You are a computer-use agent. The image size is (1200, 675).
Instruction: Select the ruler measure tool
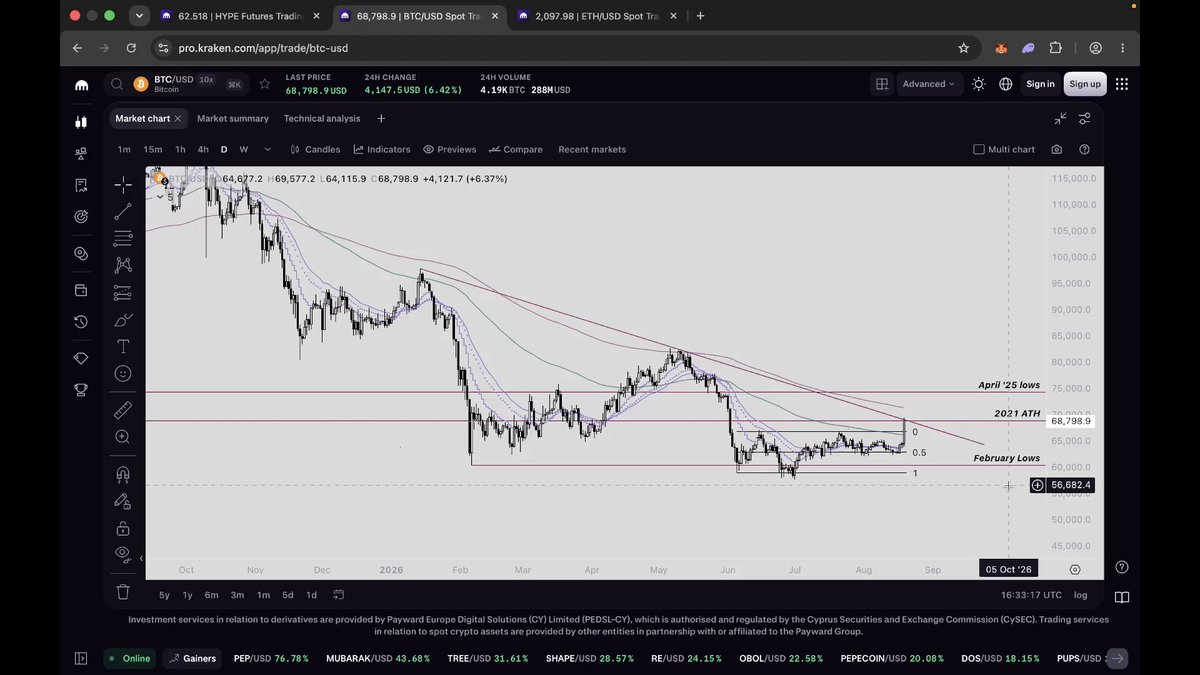click(x=123, y=410)
